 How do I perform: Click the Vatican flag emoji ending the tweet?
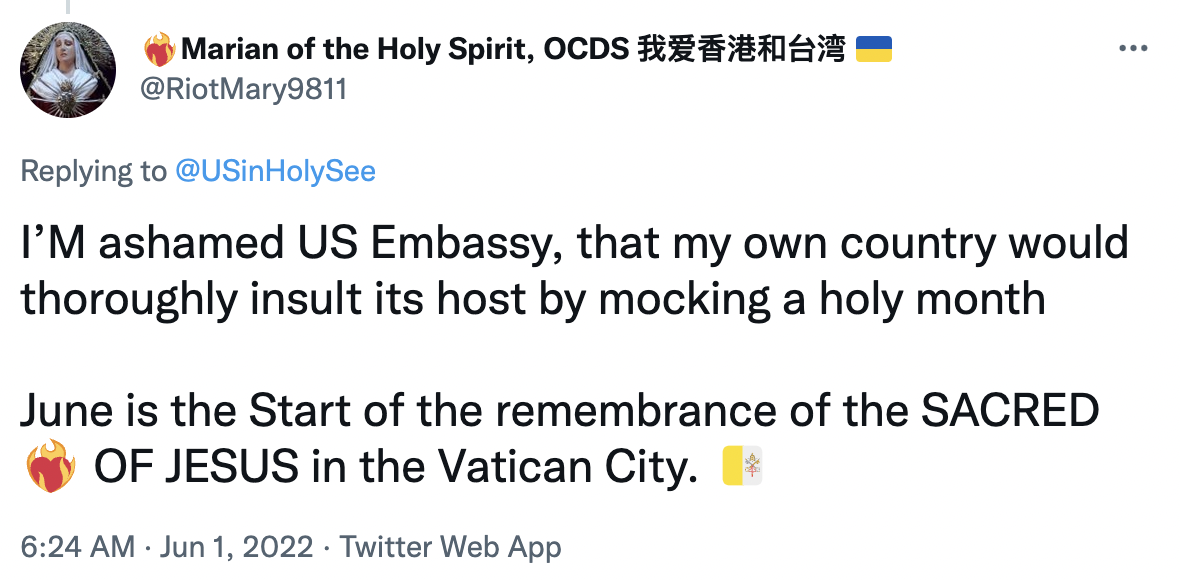tap(742, 467)
